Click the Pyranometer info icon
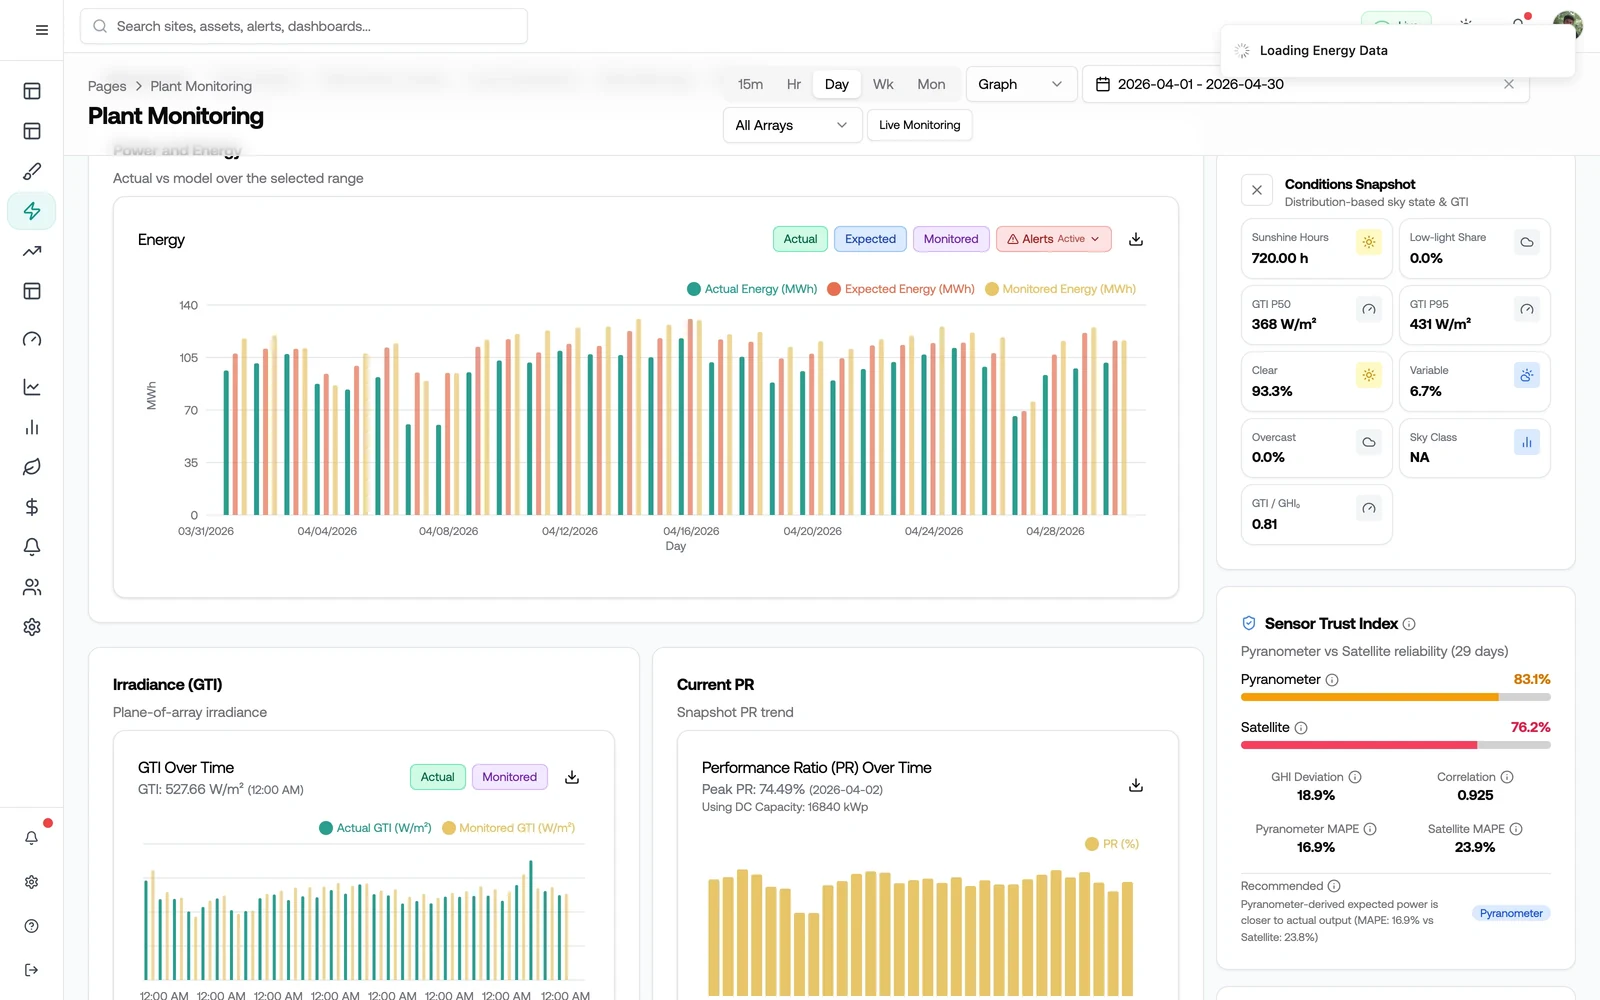1600x1000 pixels. [1332, 680]
